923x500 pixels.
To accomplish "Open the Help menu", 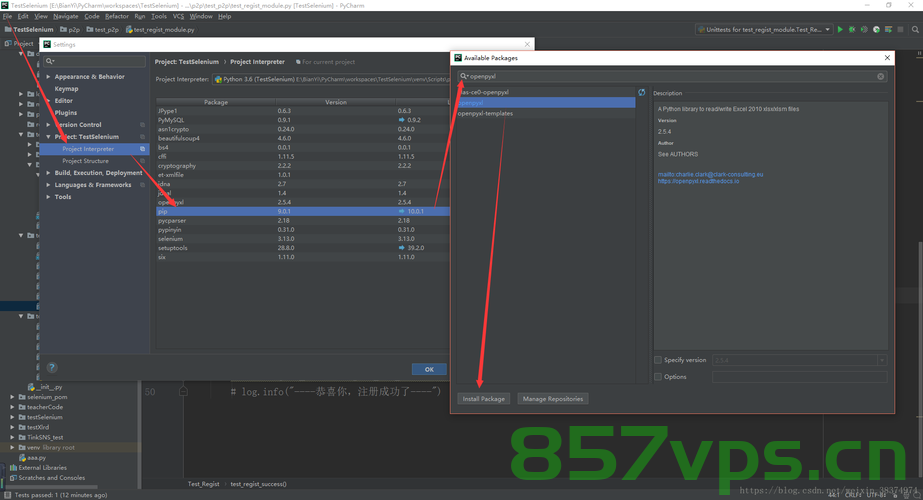I will pyautogui.click(x=224, y=16).
